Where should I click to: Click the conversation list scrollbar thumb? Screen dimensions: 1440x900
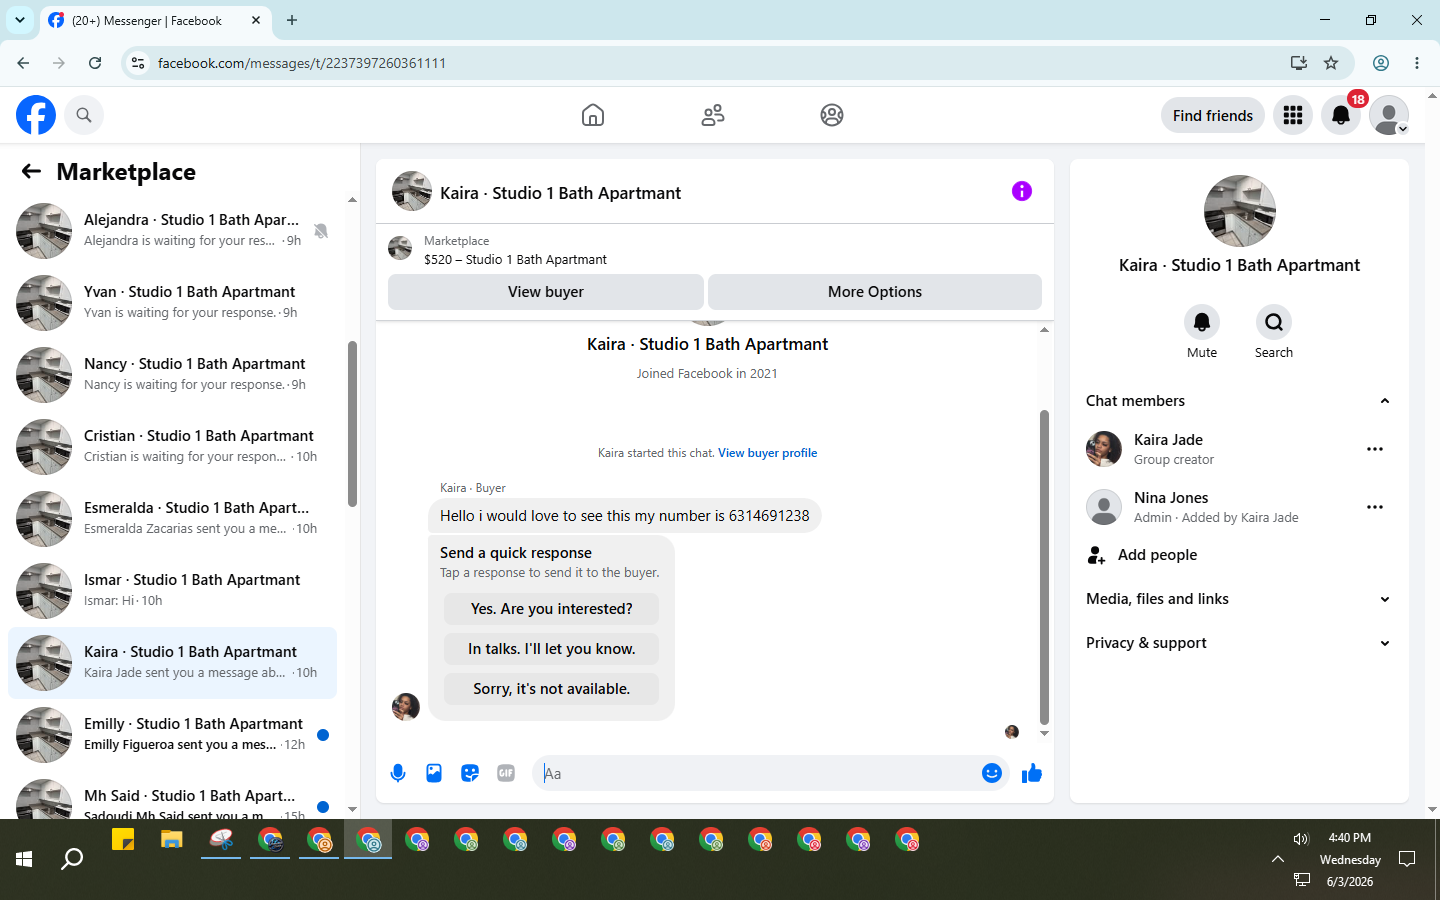click(x=352, y=424)
